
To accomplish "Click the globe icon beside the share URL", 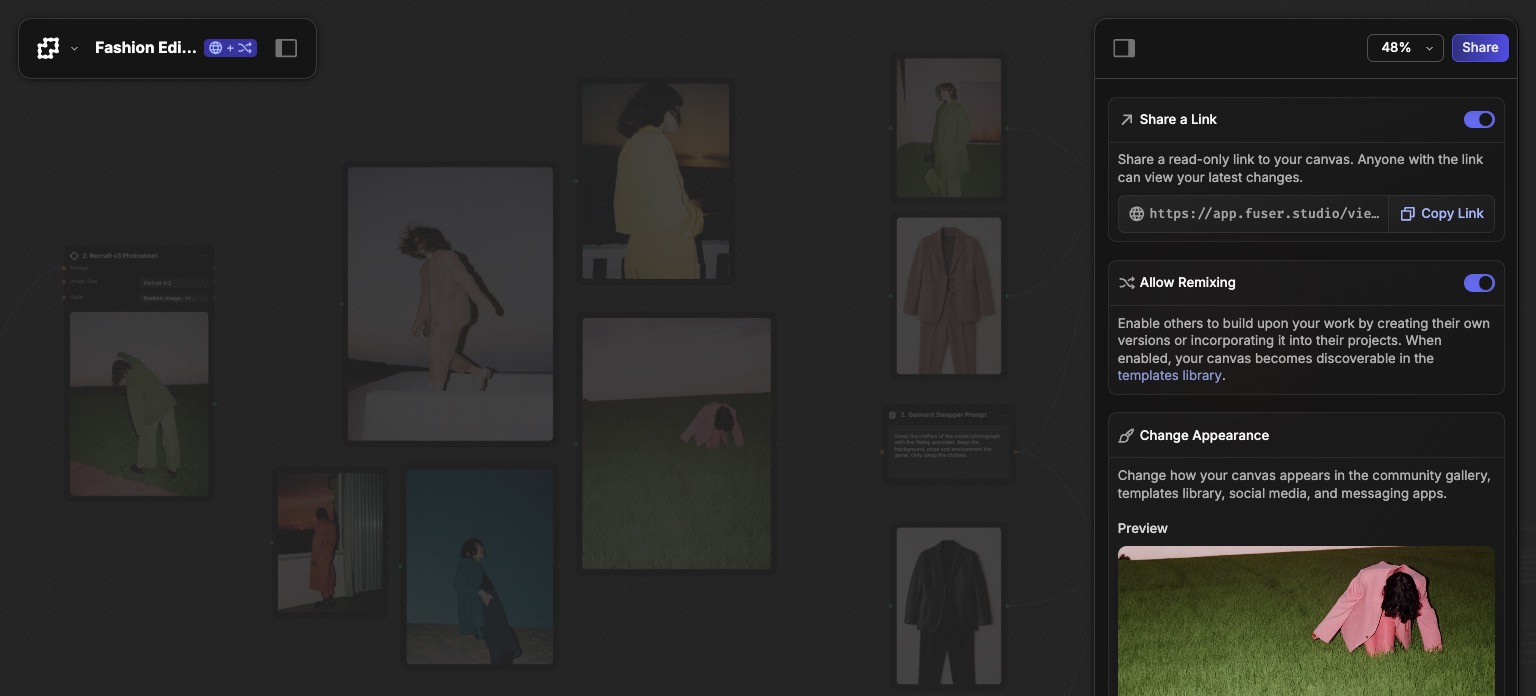I will [1136, 214].
